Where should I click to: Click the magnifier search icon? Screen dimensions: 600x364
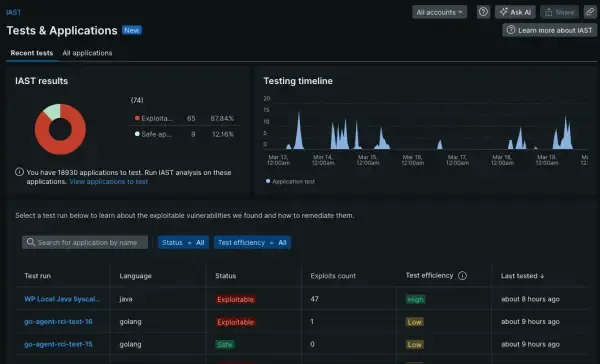pyautogui.click(x=31, y=242)
